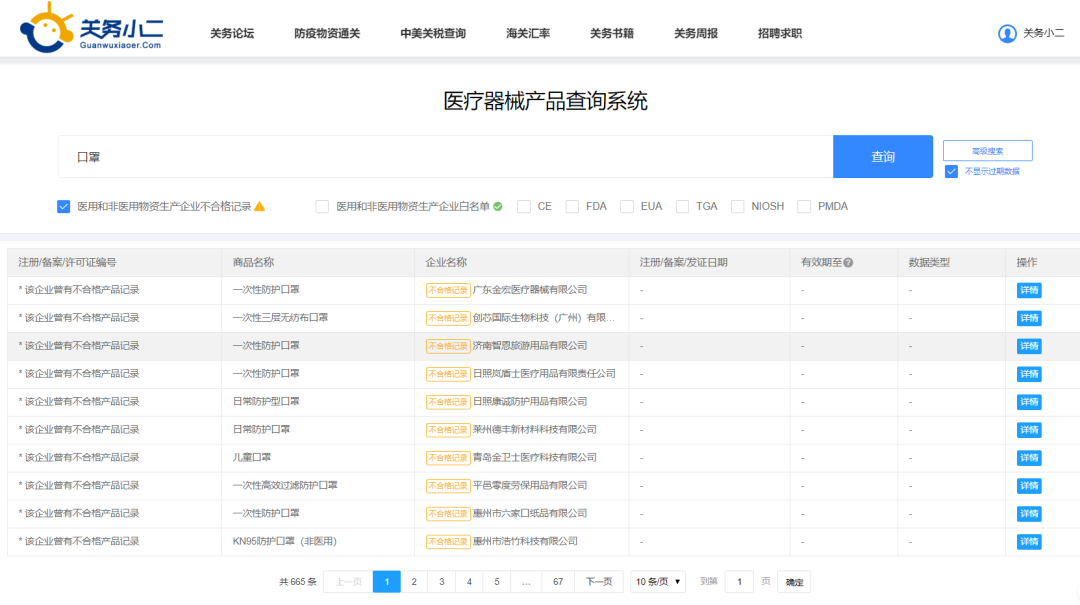Click product name KN95防护口罩 (非医用)

(x=284, y=542)
